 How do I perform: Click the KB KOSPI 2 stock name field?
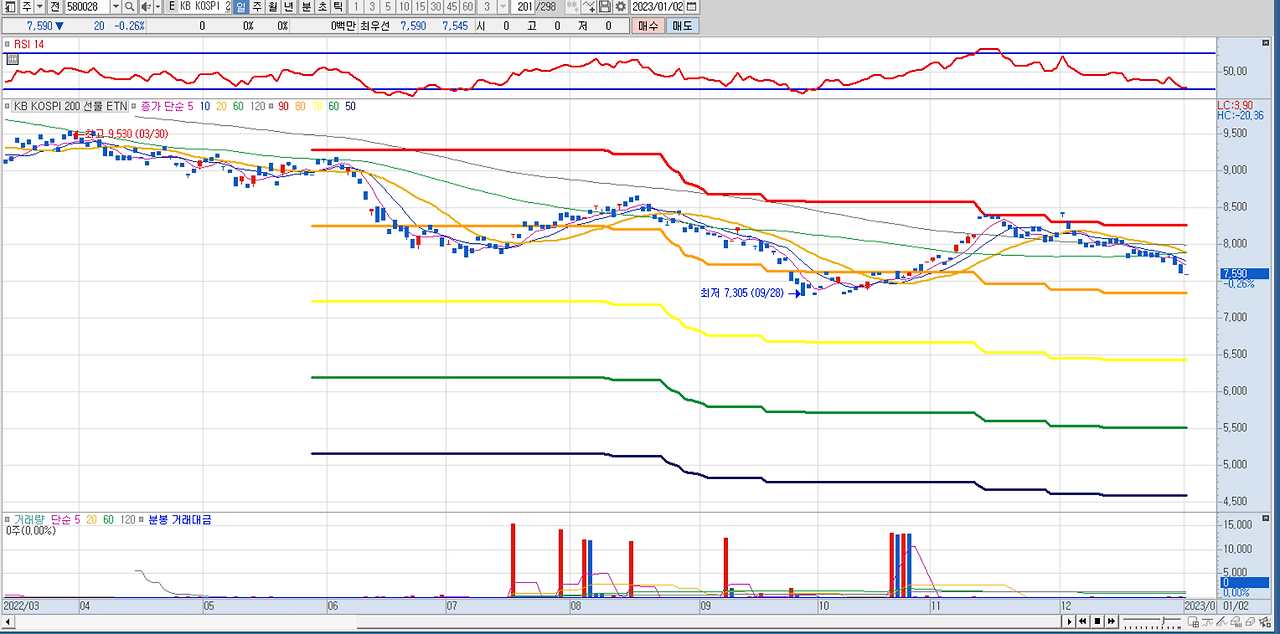[x=205, y=6]
